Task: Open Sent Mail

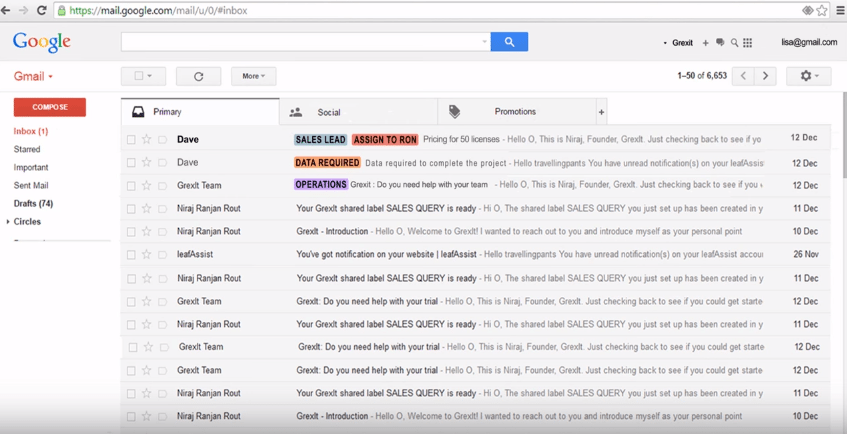Action: pyautogui.click(x=31, y=185)
